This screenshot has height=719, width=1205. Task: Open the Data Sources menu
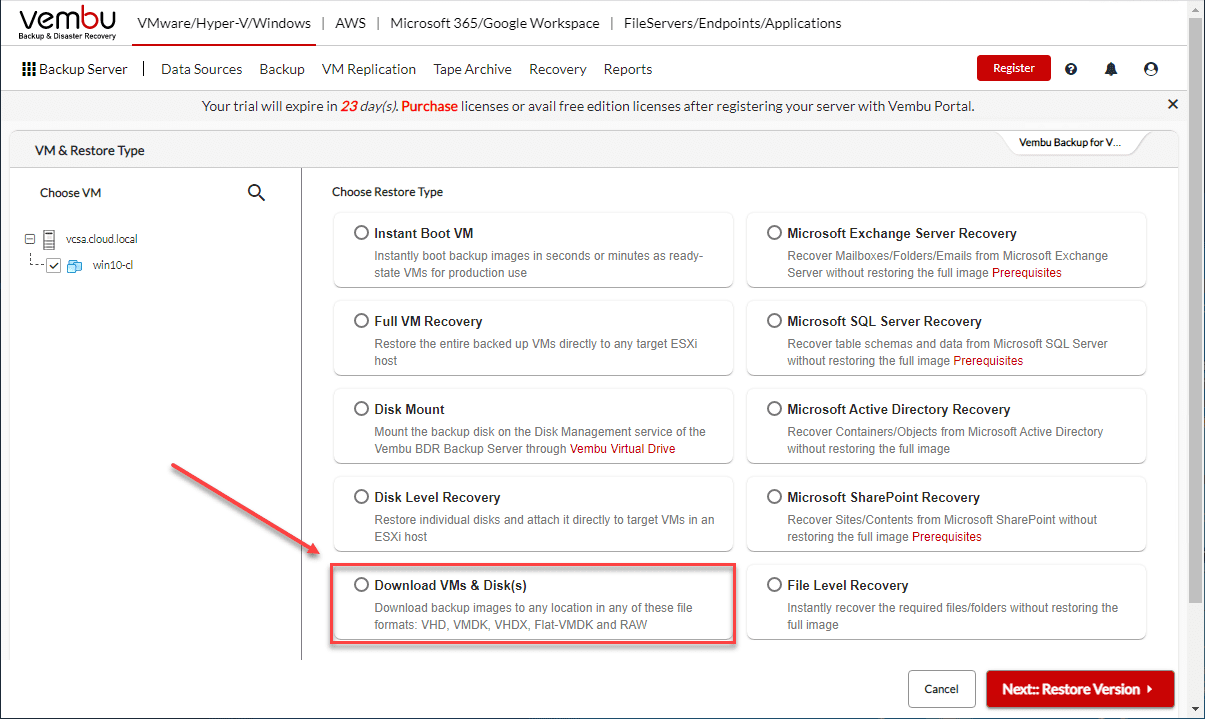coord(202,69)
